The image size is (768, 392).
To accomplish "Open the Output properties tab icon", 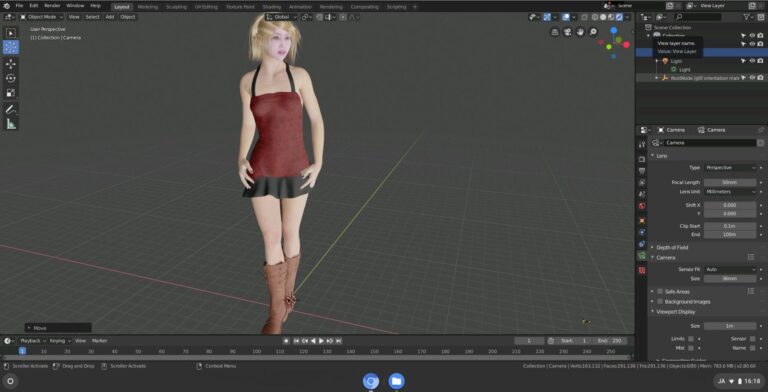I will (x=642, y=171).
